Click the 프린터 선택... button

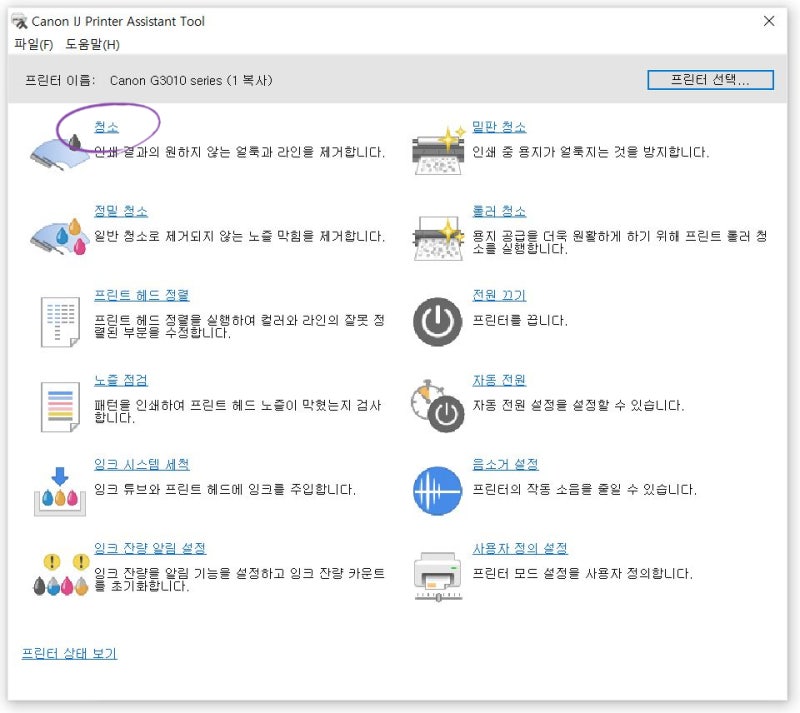coord(712,79)
